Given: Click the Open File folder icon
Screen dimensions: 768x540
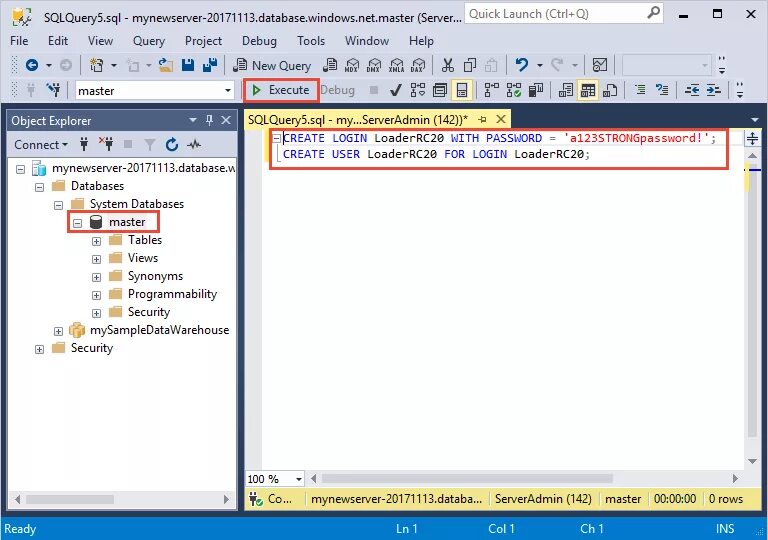Looking at the screenshot, I should (x=166, y=65).
